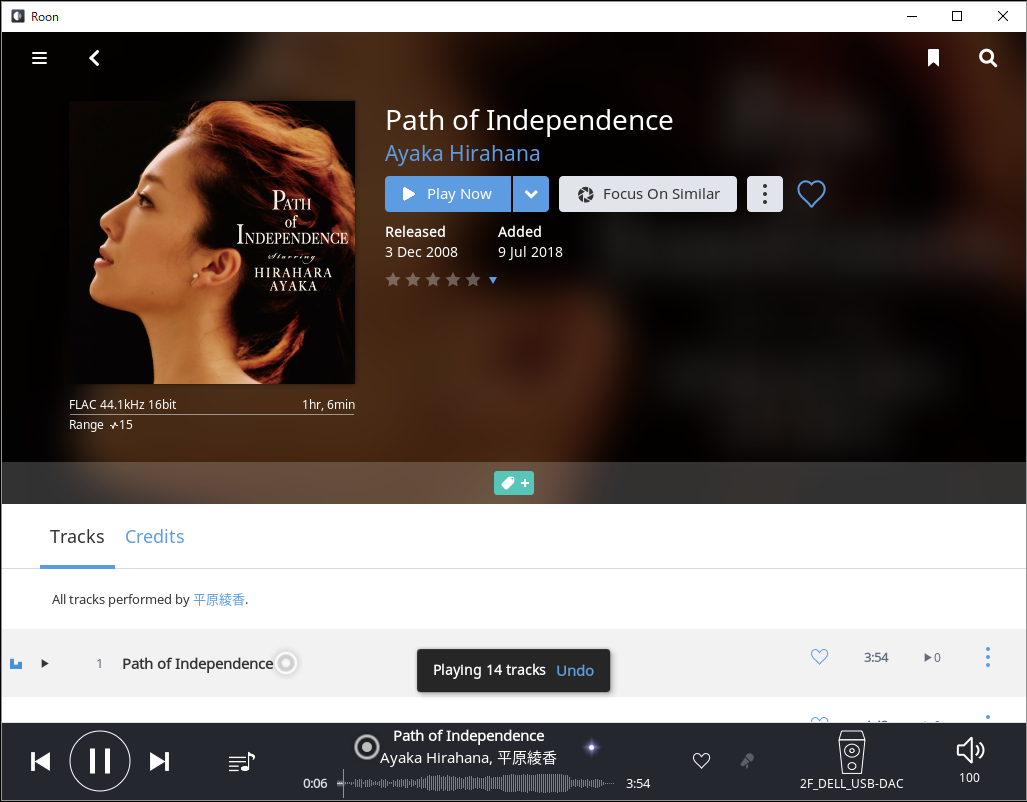Screen dimensions: 1027x802
Task: Open the volume control at 100
Action: point(970,760)
